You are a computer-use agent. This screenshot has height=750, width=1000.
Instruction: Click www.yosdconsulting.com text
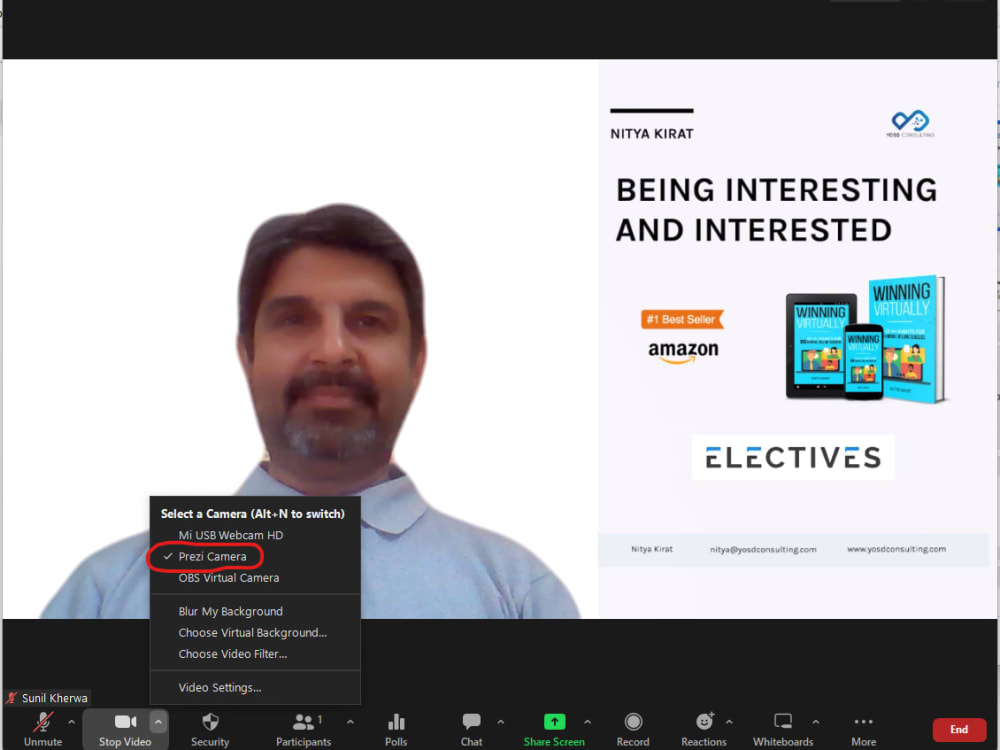pyautogui.click(x=896, y=549)
